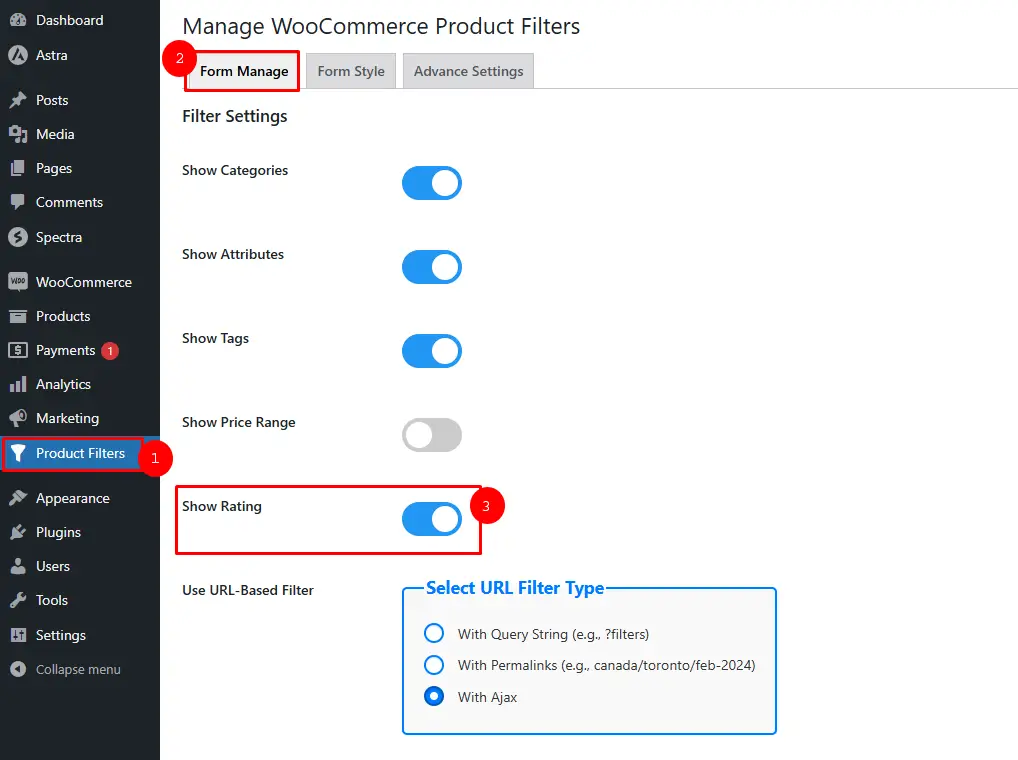This screenshot has height=760, width=1018.
Task: Open the Payments notification badge
Action: (110, 350)
